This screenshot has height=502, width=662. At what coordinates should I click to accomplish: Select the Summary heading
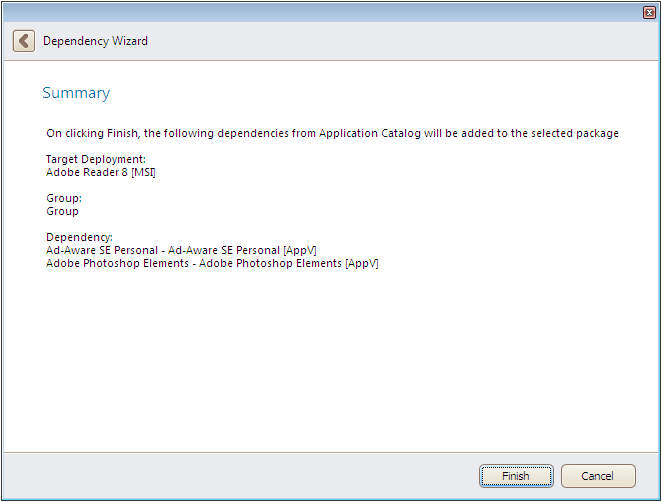(76, 93)
